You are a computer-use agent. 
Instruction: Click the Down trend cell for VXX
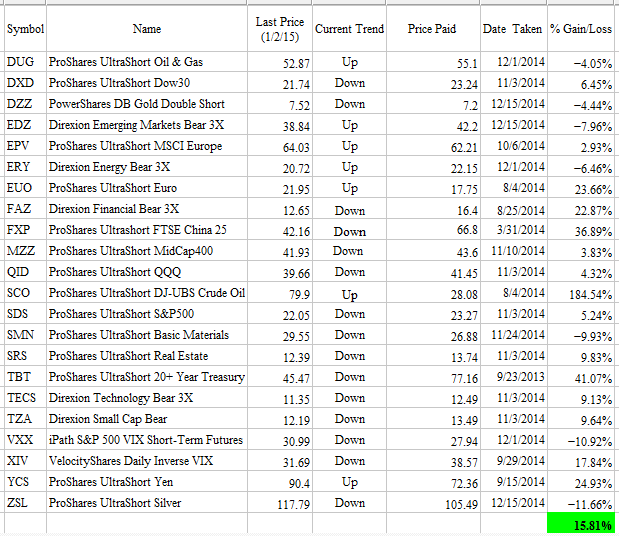pyautogui.click(x=349, y=440)
